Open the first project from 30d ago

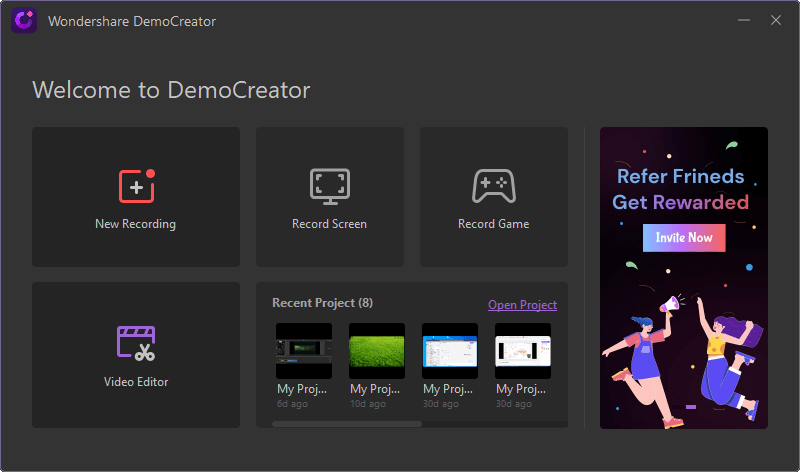450,351
